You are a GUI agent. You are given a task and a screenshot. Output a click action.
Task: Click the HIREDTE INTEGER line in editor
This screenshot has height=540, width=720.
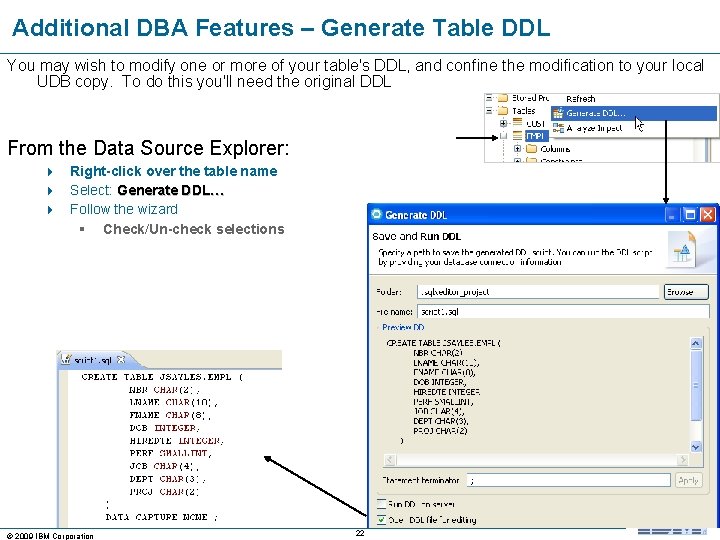[177, 441]
